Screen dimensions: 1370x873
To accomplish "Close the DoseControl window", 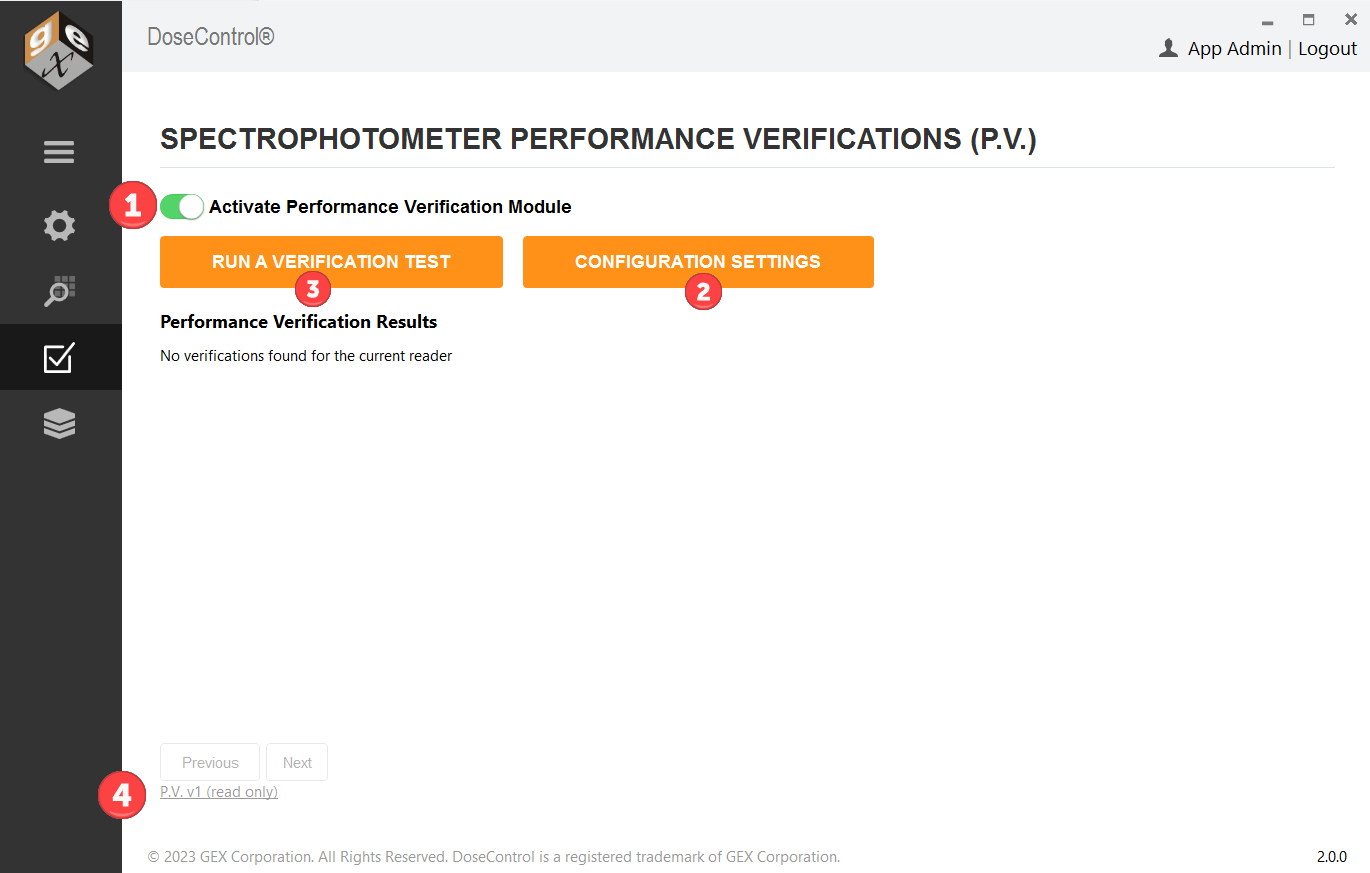I will (x=1350, y=19).
